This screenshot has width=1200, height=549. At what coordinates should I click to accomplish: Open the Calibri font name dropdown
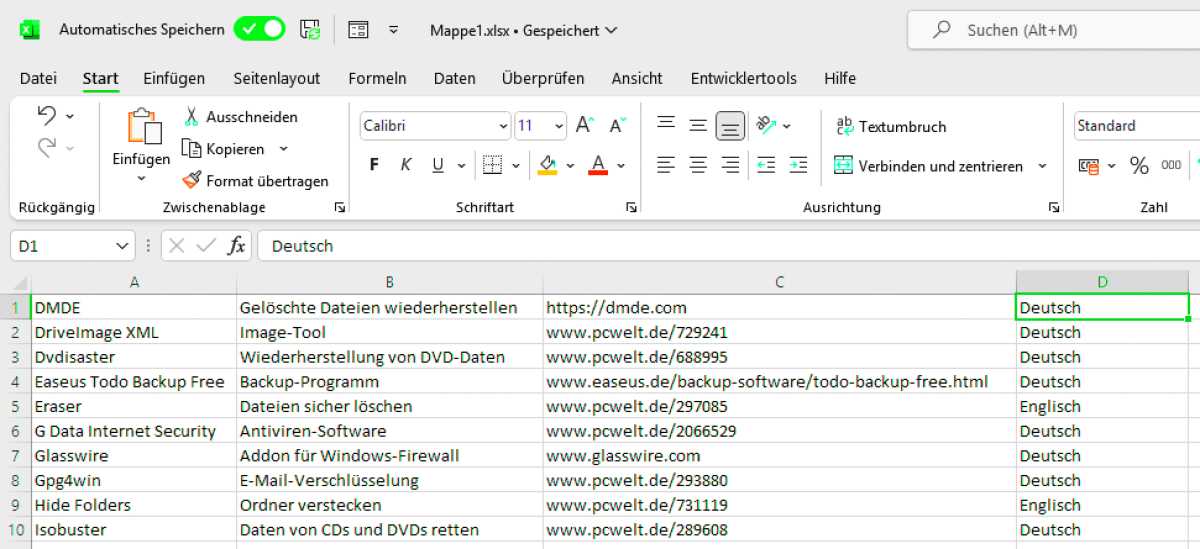tap(503, 127)
